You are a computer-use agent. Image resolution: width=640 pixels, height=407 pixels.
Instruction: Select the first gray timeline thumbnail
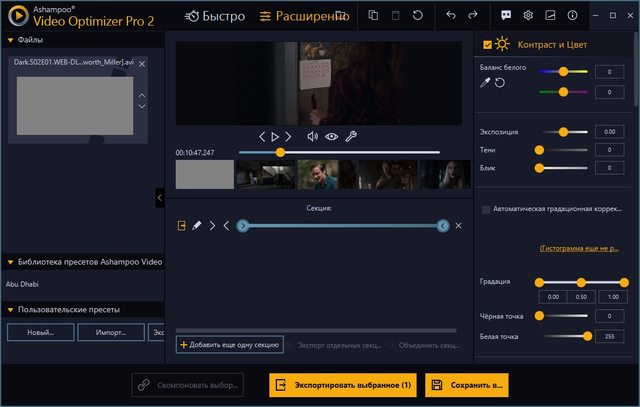coord(204,174)
